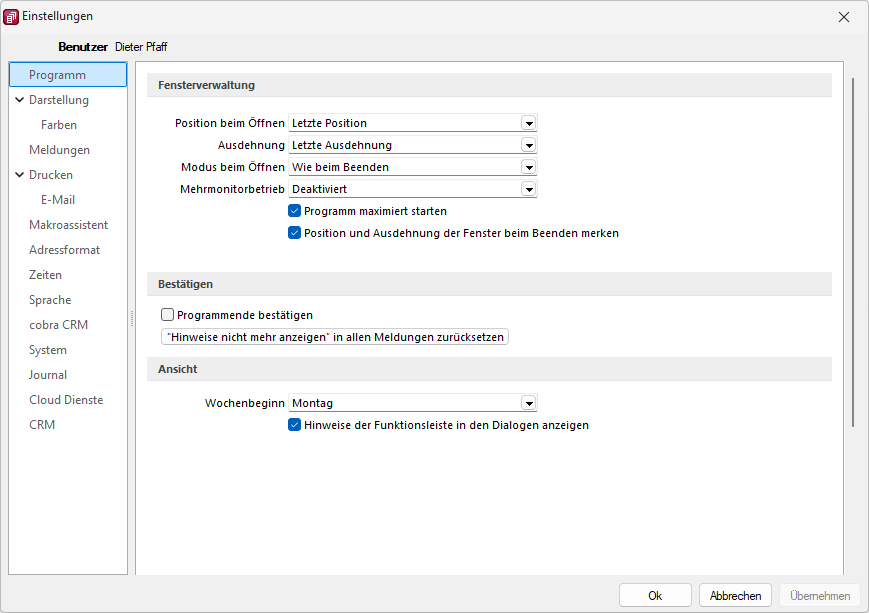Choose a Wochenbeginn day from dropdown
Viewport: 869px width, 613px height.
(x=528, y=403)
